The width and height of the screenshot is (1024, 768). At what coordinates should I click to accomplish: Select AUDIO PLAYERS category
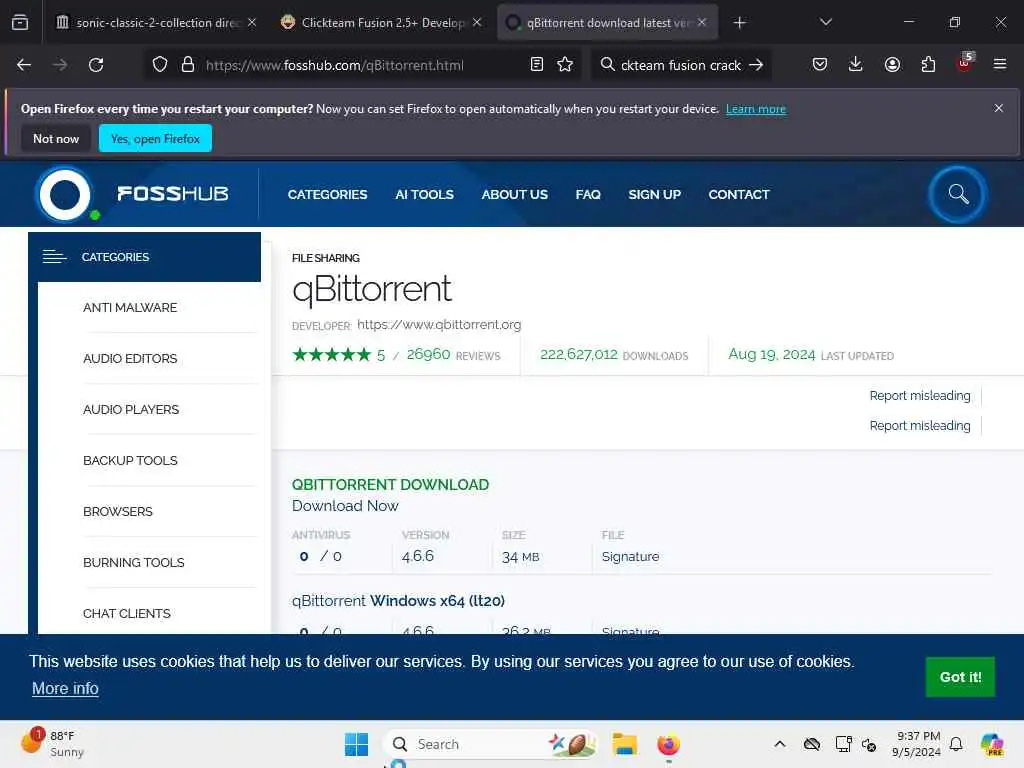(131, 409)
